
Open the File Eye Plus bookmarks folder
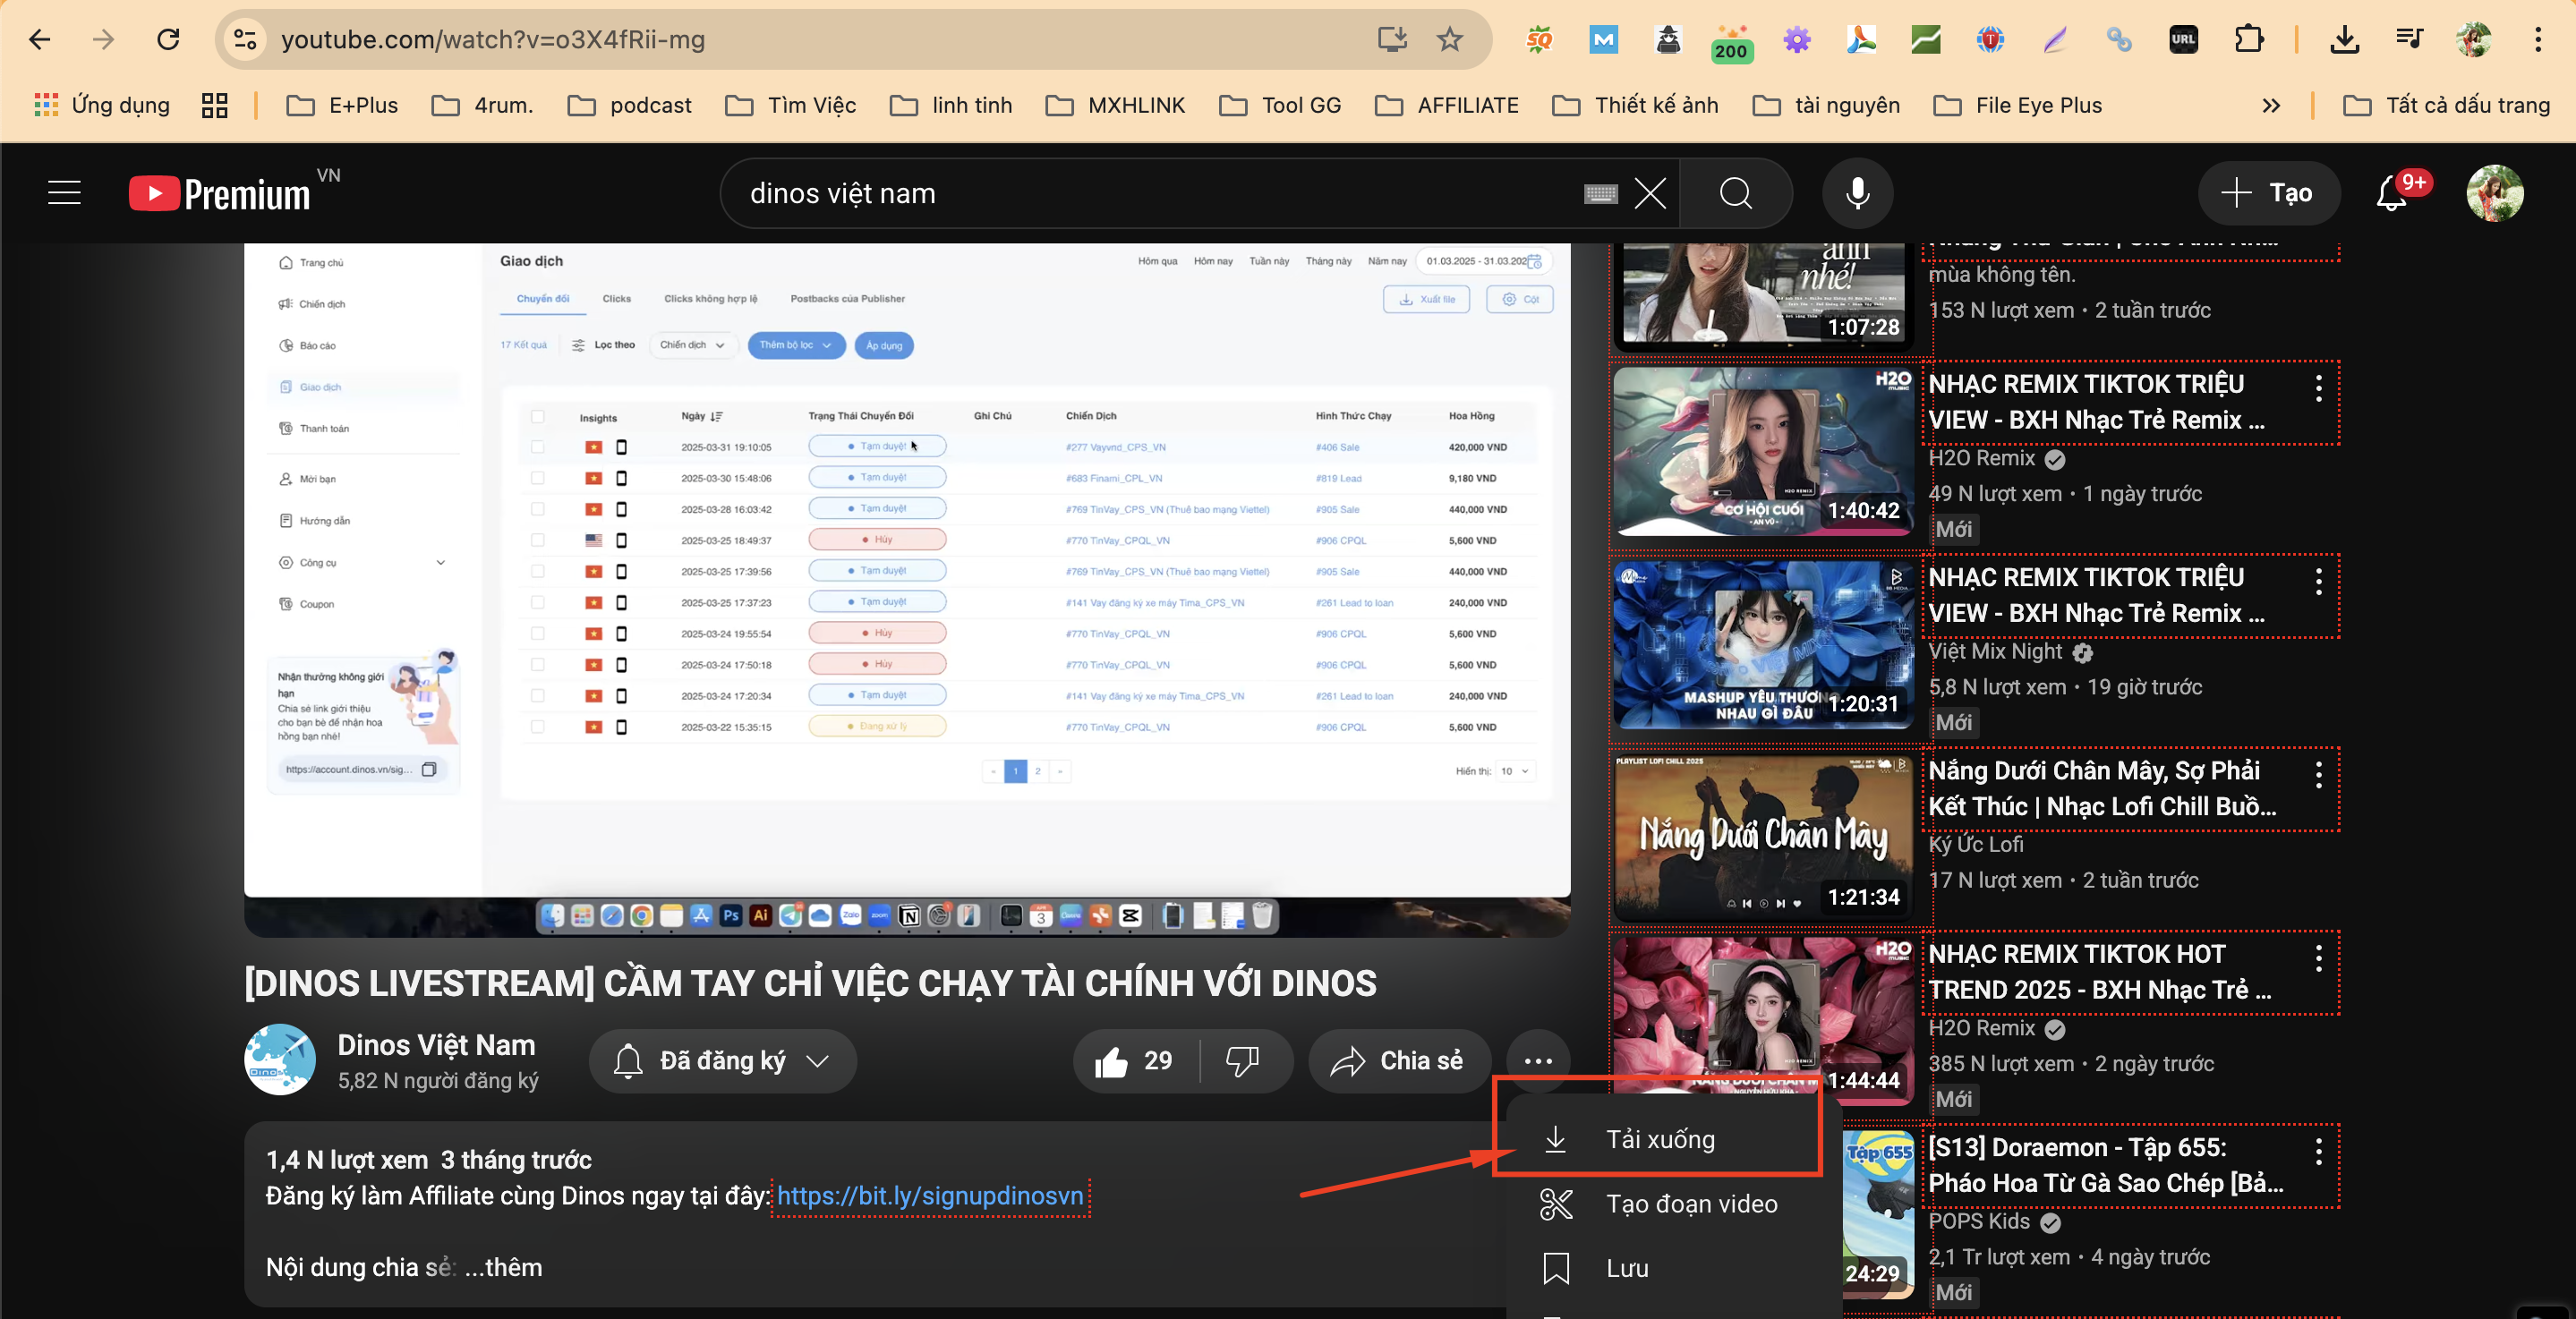coord(2018,105)
